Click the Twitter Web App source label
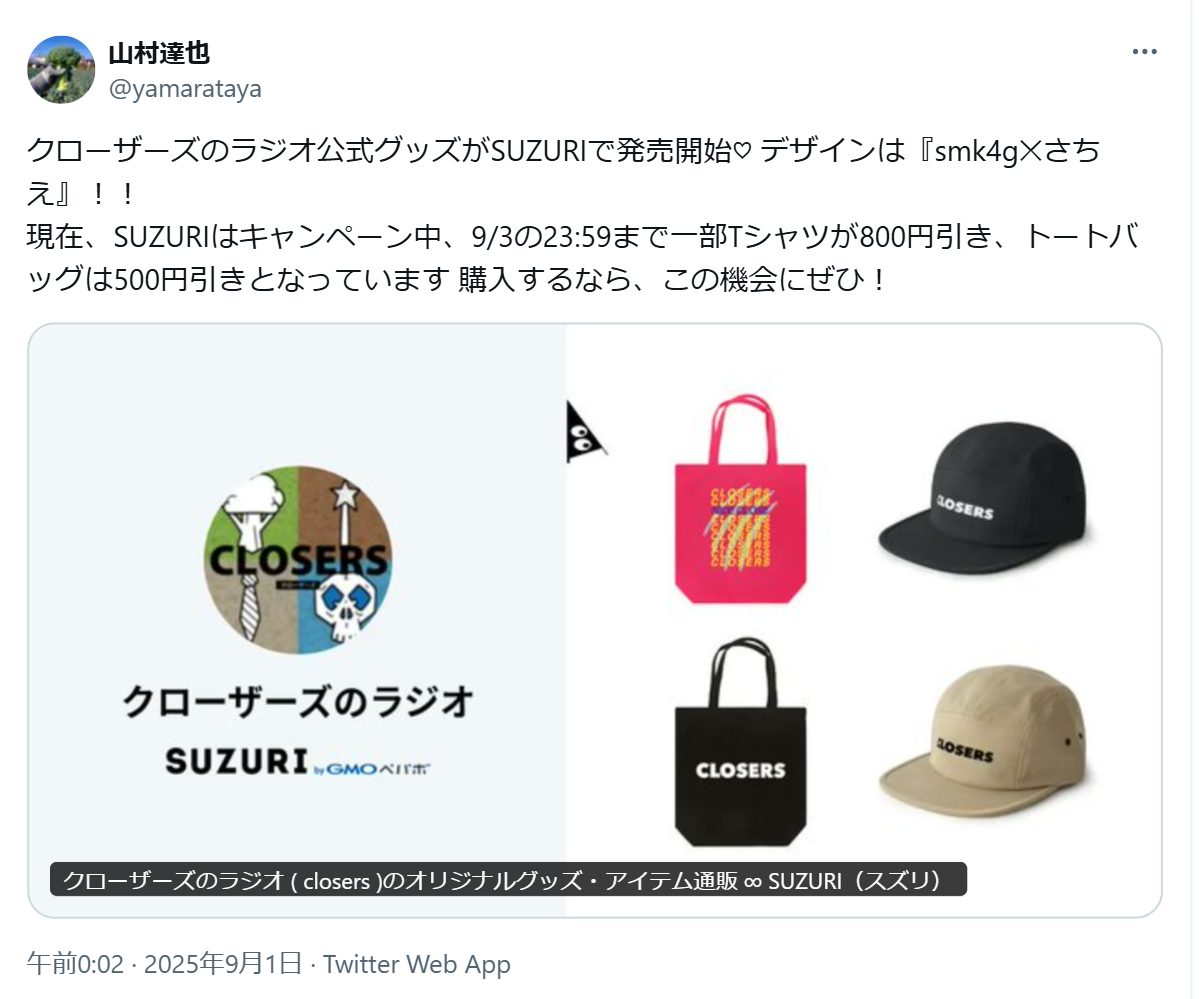1199x999 pixels. click(x=417, y=964)
